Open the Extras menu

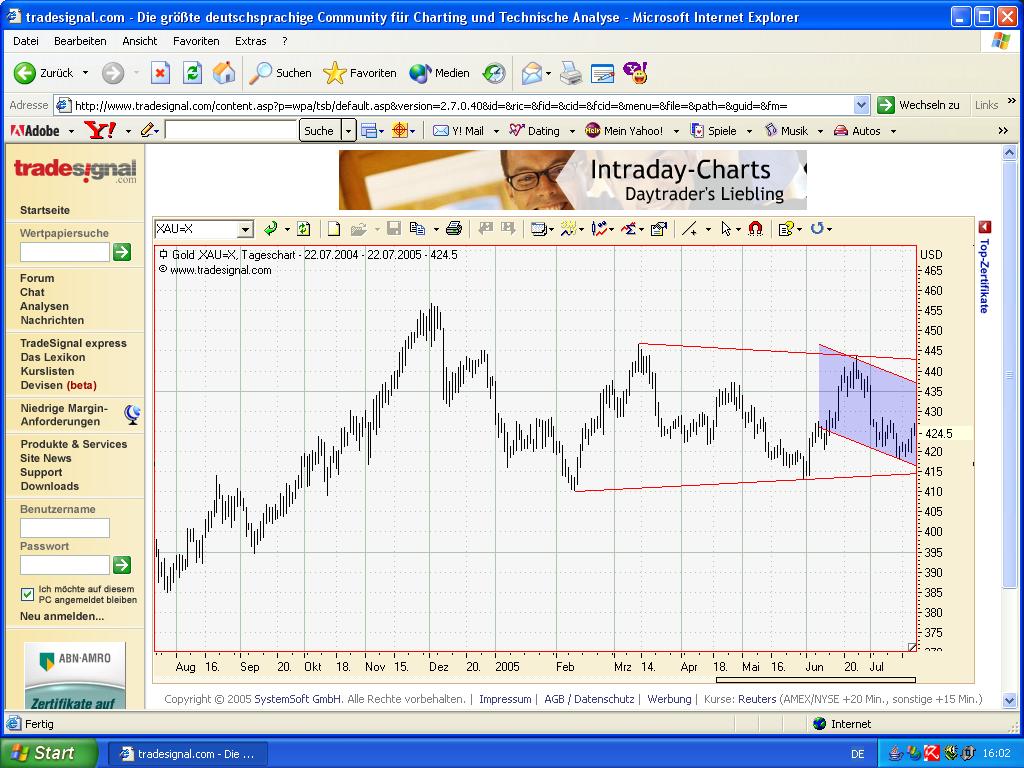coord(250,41)
